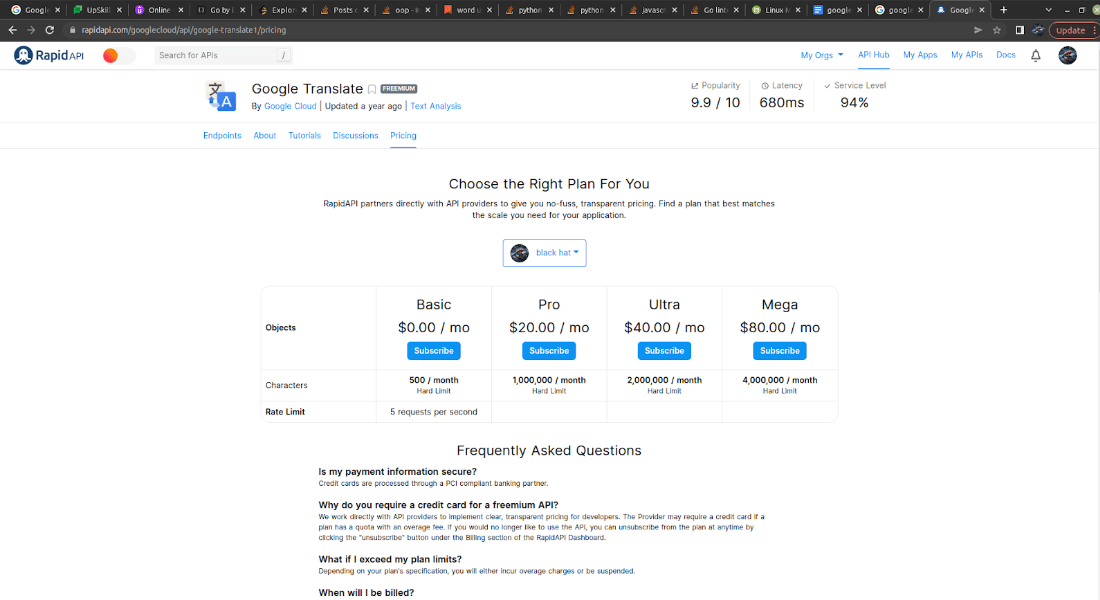Click the RapidAPI logo
This screenshot has width=1100, height=600.
pyautogui.click(x=49, y=55)
